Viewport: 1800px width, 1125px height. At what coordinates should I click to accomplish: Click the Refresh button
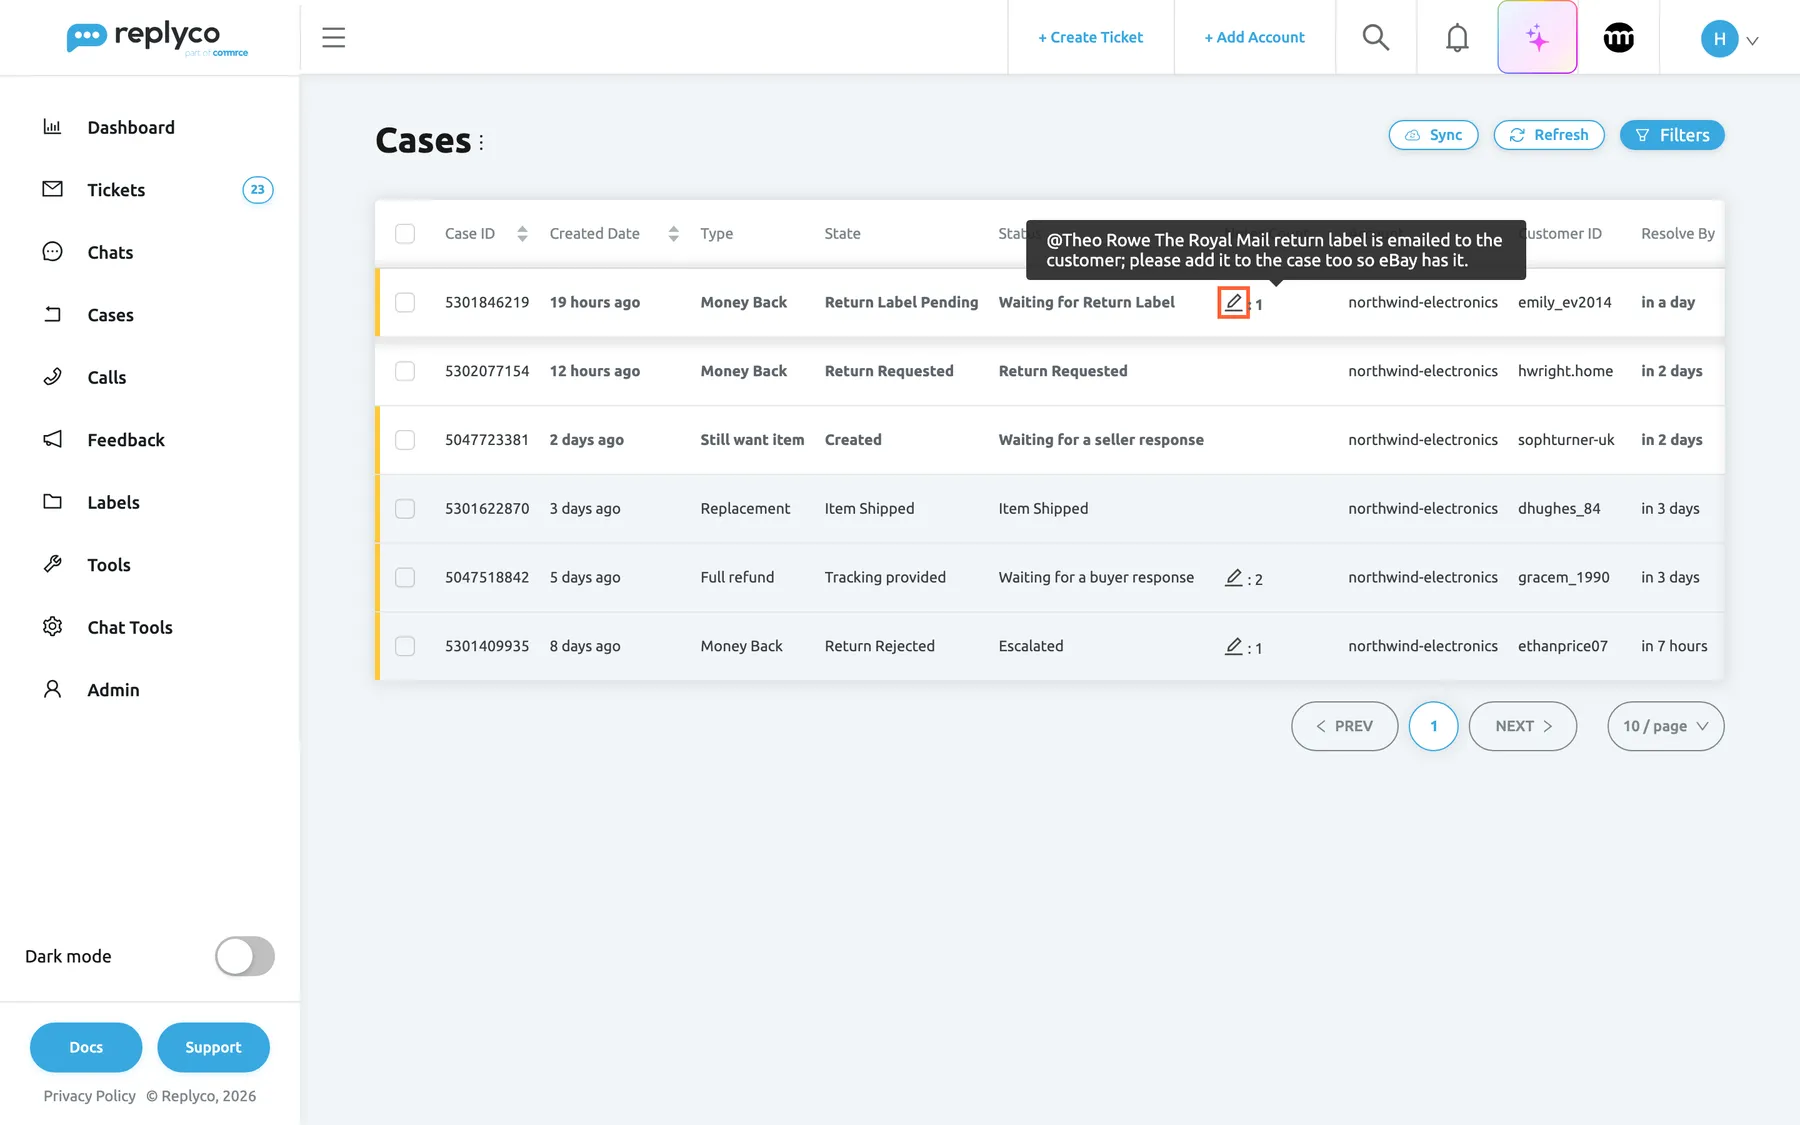click(x=1548, y=135)
